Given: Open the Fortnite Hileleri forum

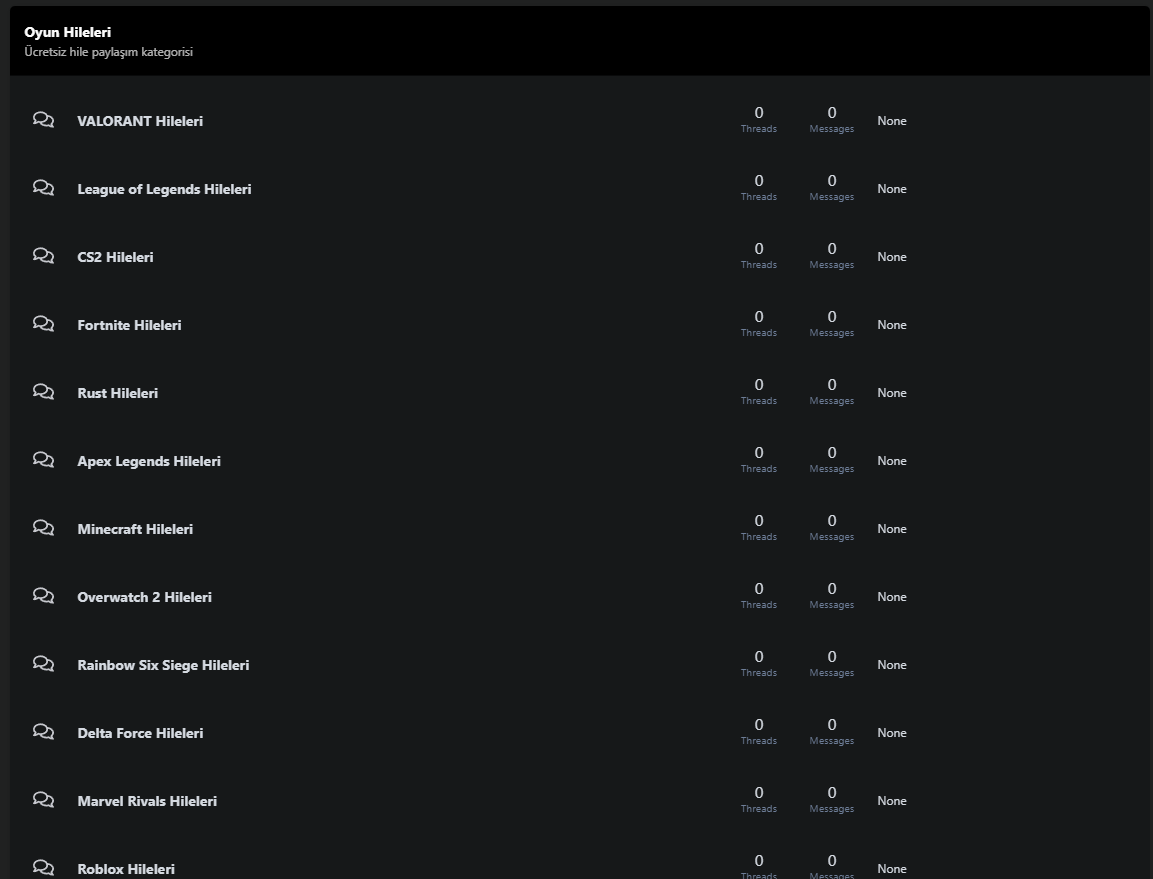Looking at the screenshot, I should click(129, 325).
